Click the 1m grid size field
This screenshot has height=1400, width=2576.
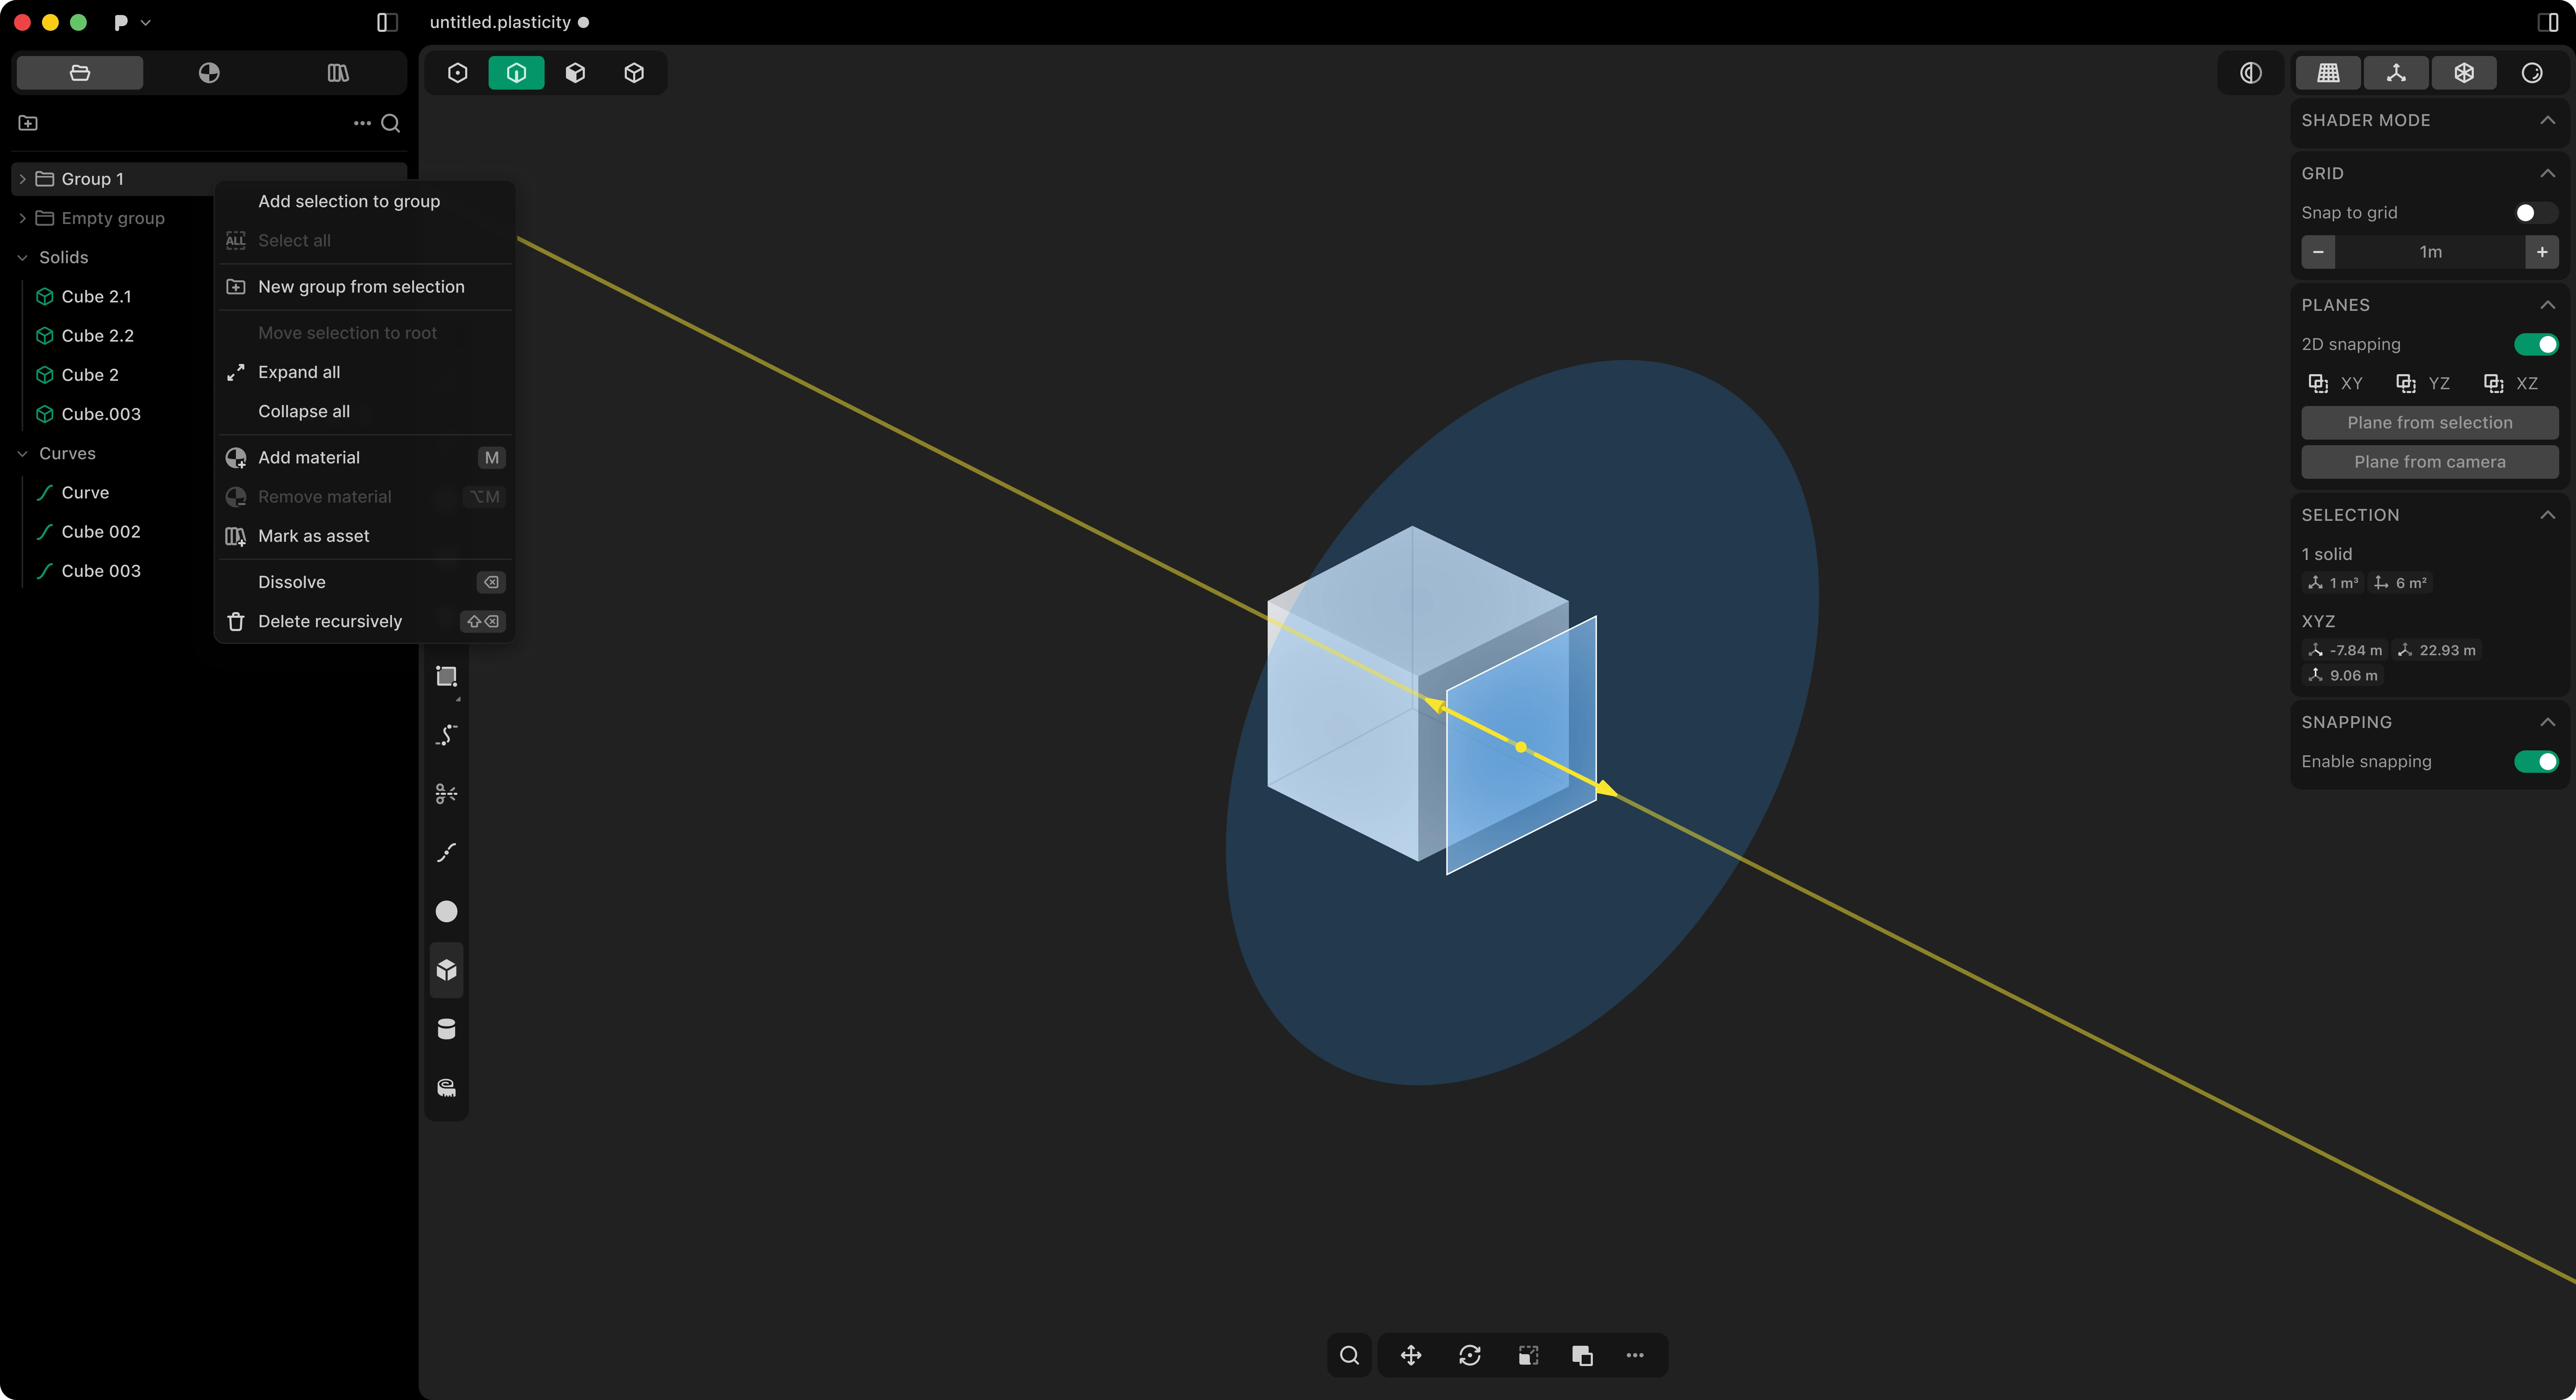pos(2430,252)
